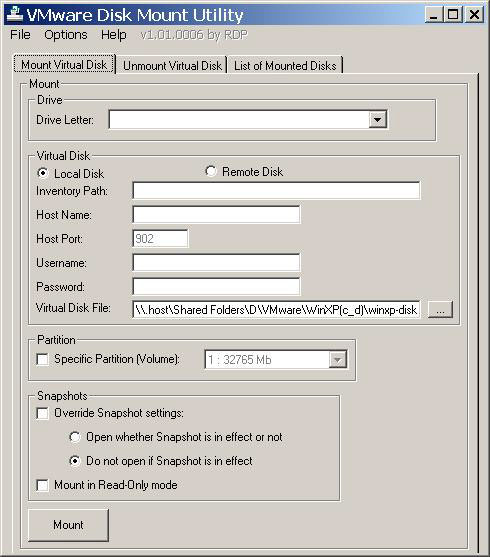Click the Username field
The width and height of the screenshot is (490, 557).
coord(216,263)
